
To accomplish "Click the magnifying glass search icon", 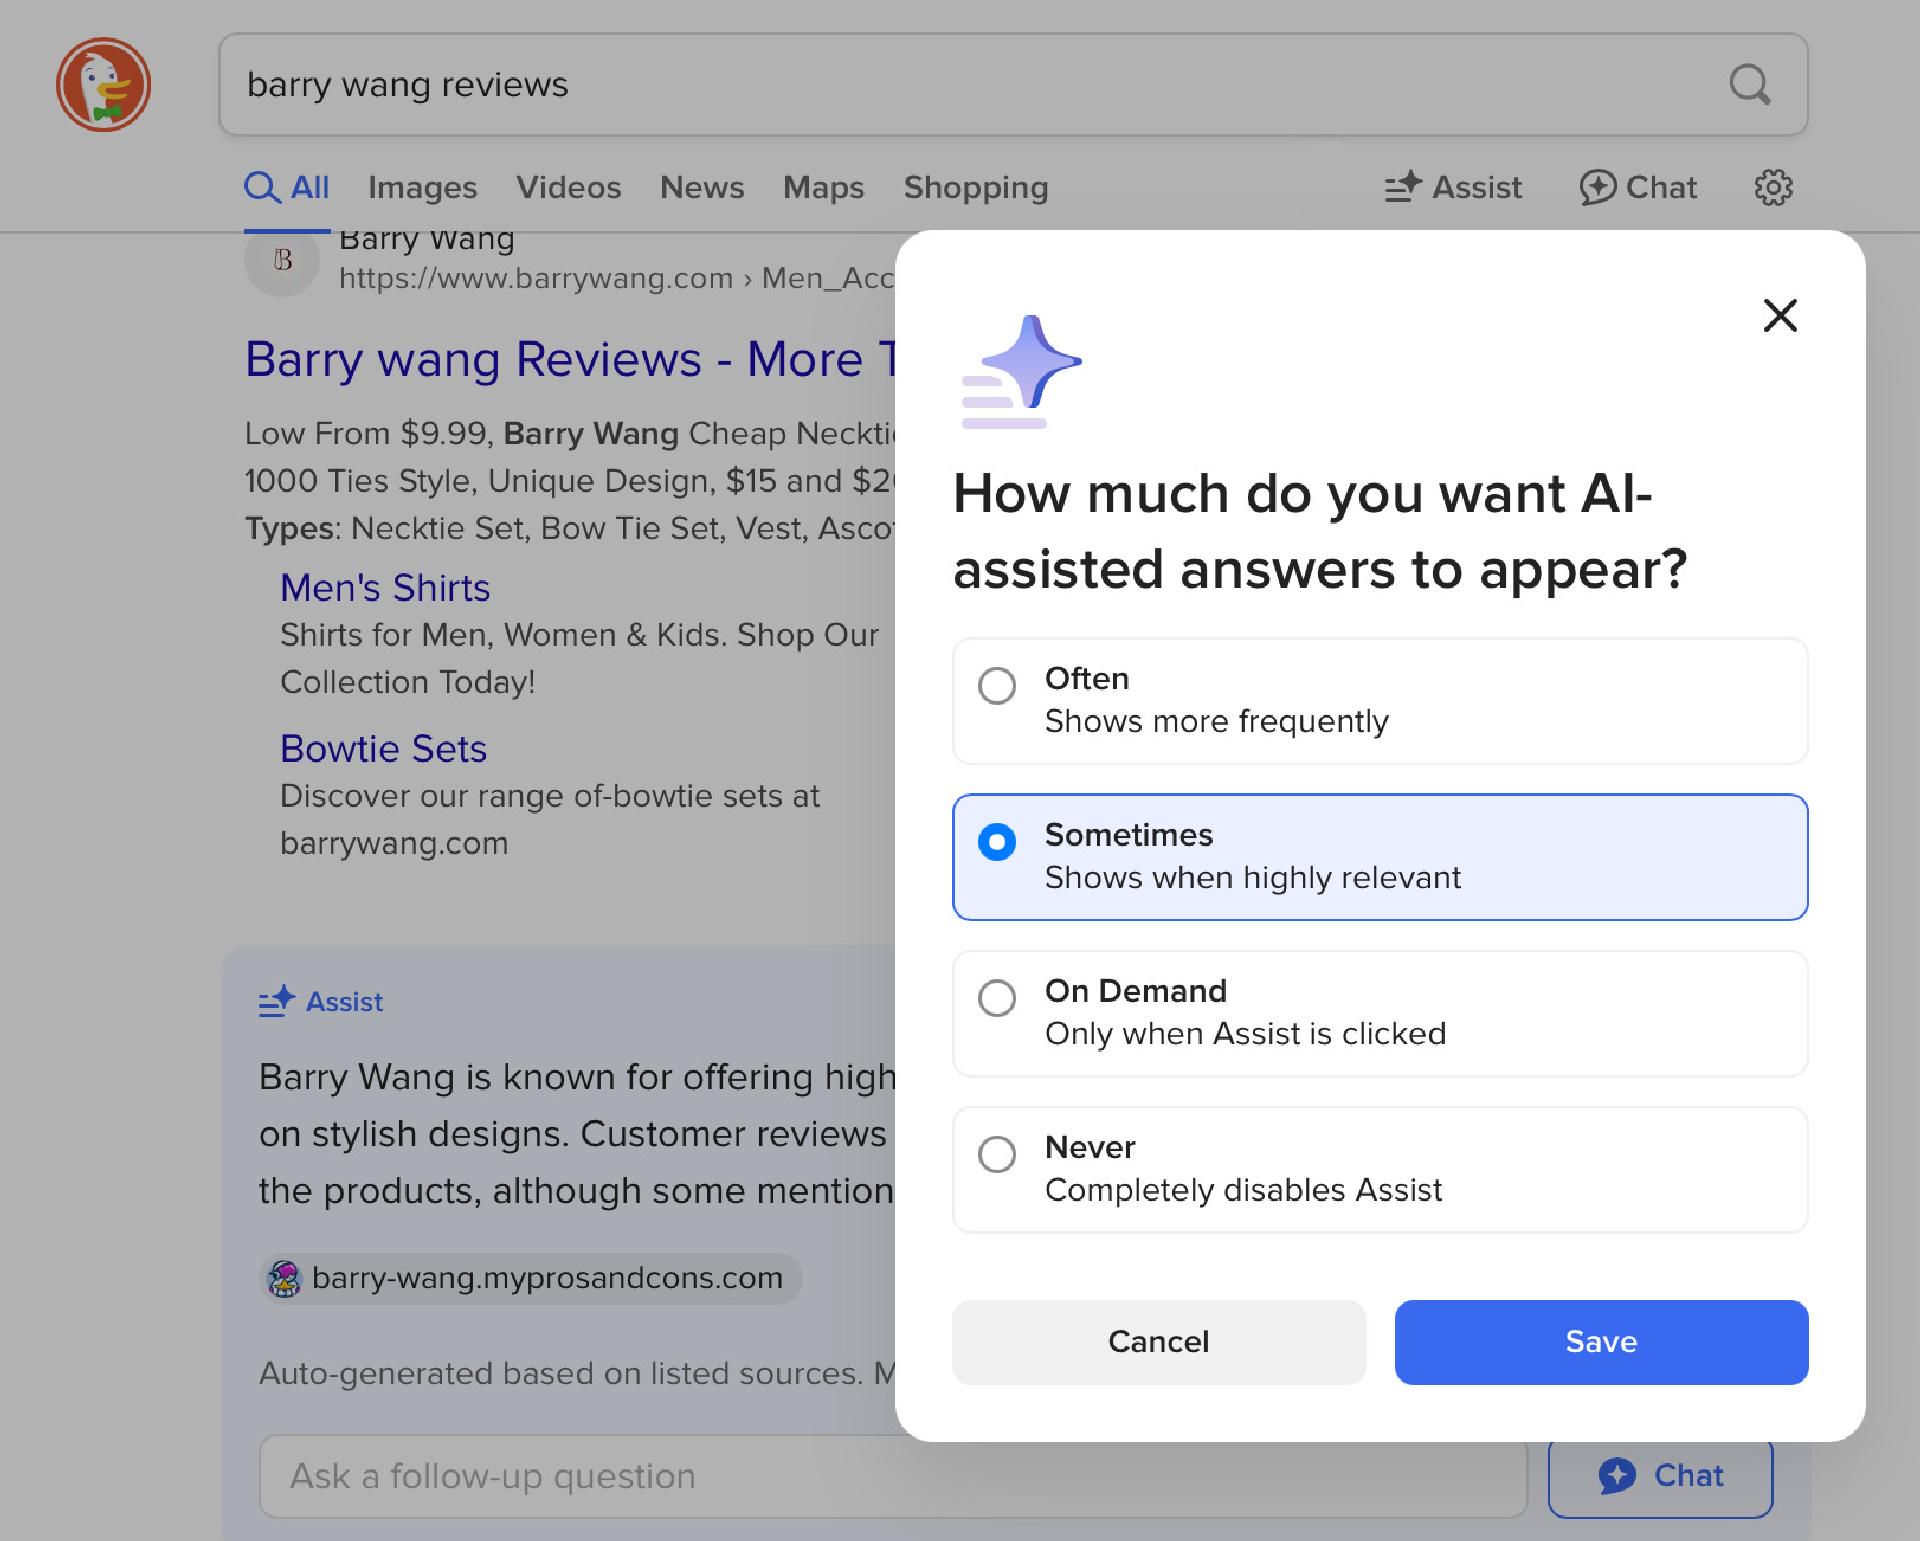I will click(x=1750, y=85).
